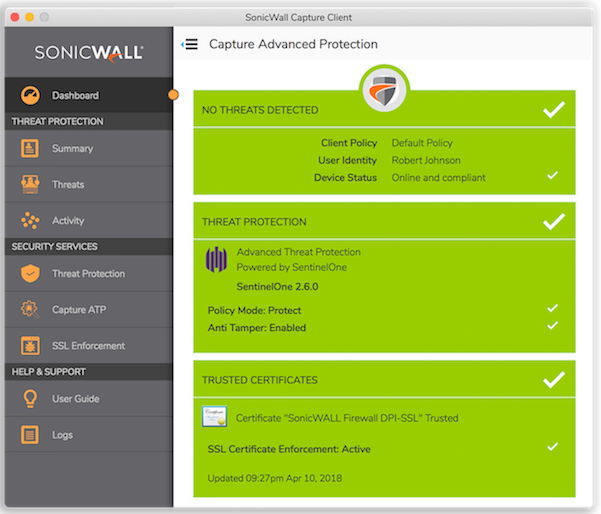Click the Activity dots icon
Screen dimensions: 601x514
click(x=30, y=220)
